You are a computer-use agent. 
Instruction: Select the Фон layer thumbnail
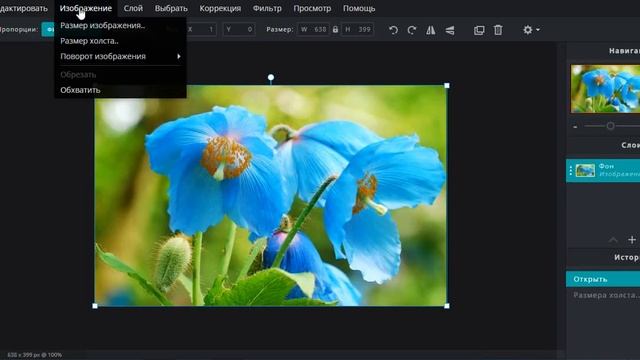pyautogui.click(x=585, y=170)
